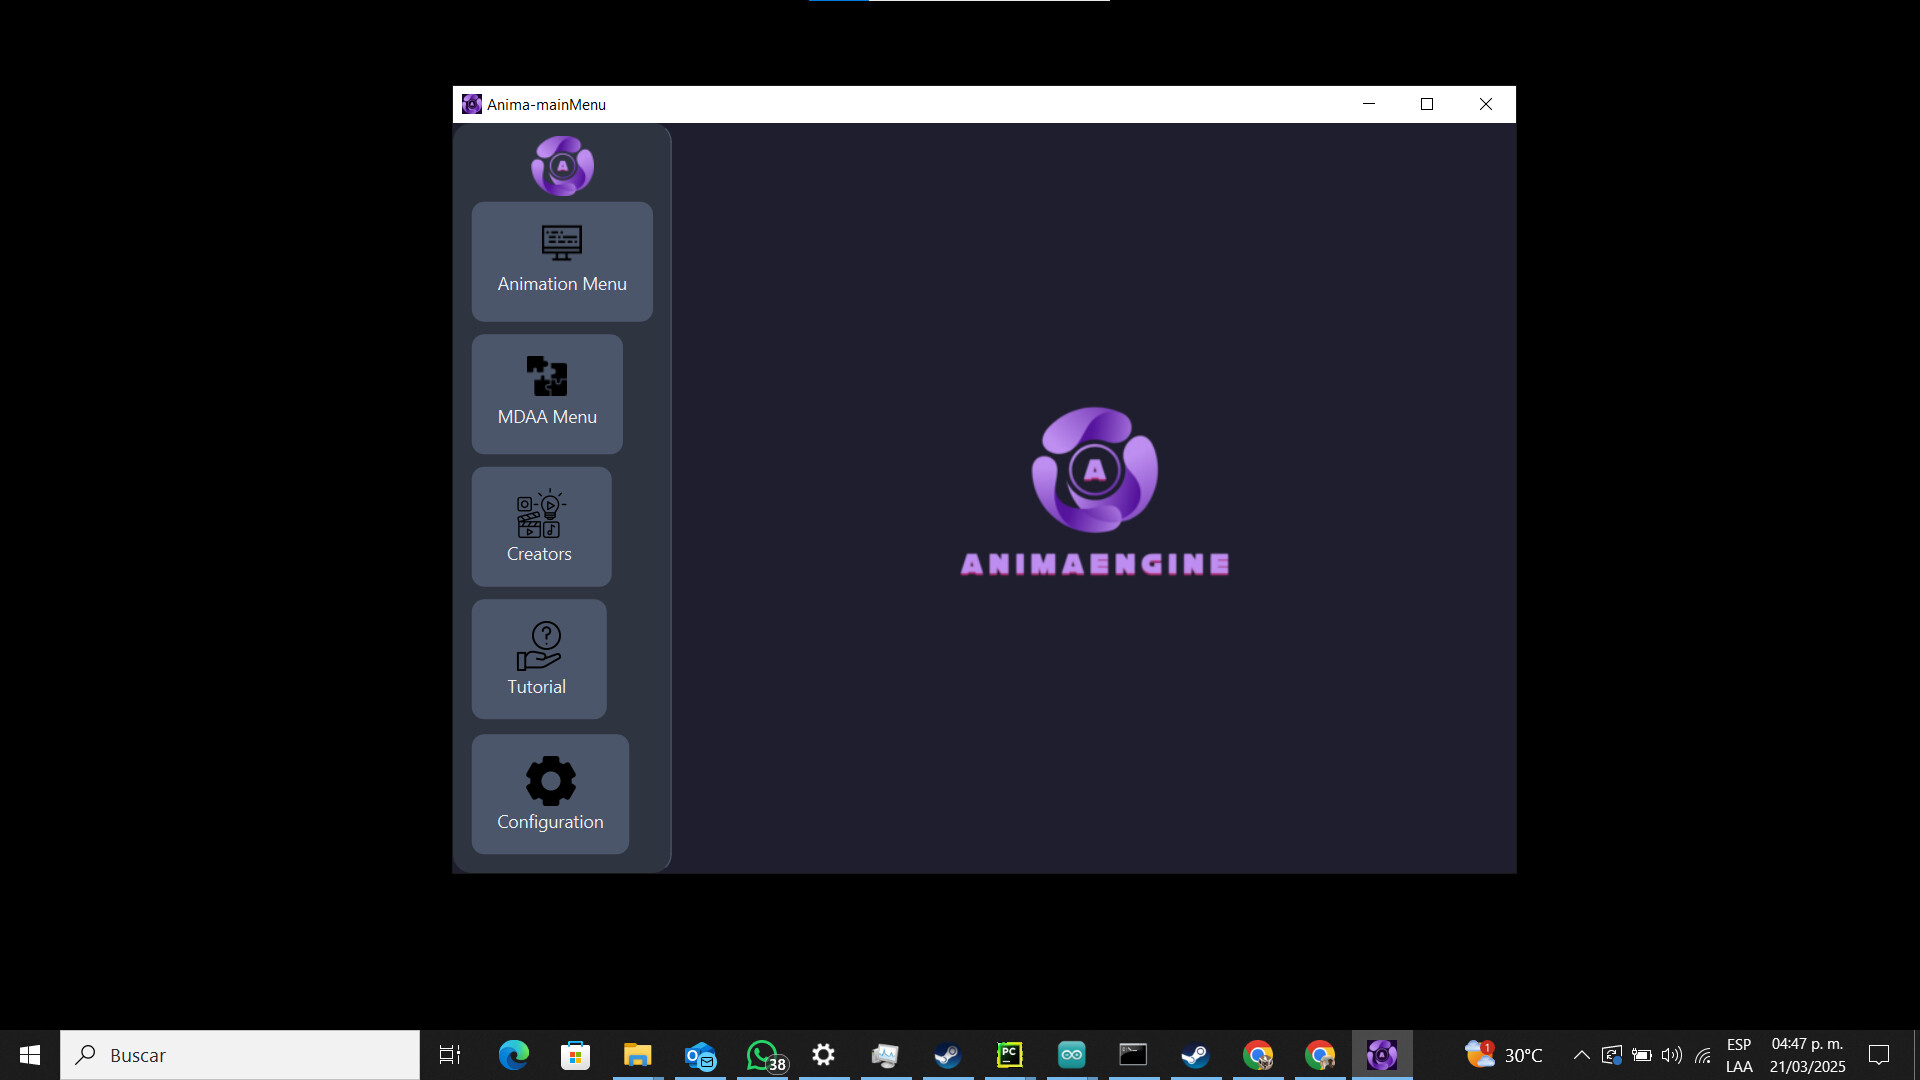The height and width of the screenshot is (1080, 1920).
Task: Open PyCharm from the taskbar
Action: point(1010,1054)
